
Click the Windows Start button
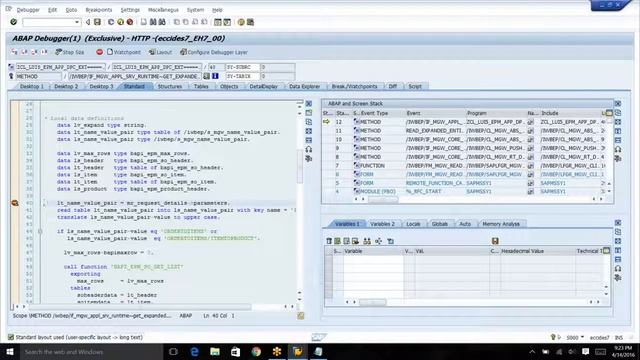coord(10,351)
